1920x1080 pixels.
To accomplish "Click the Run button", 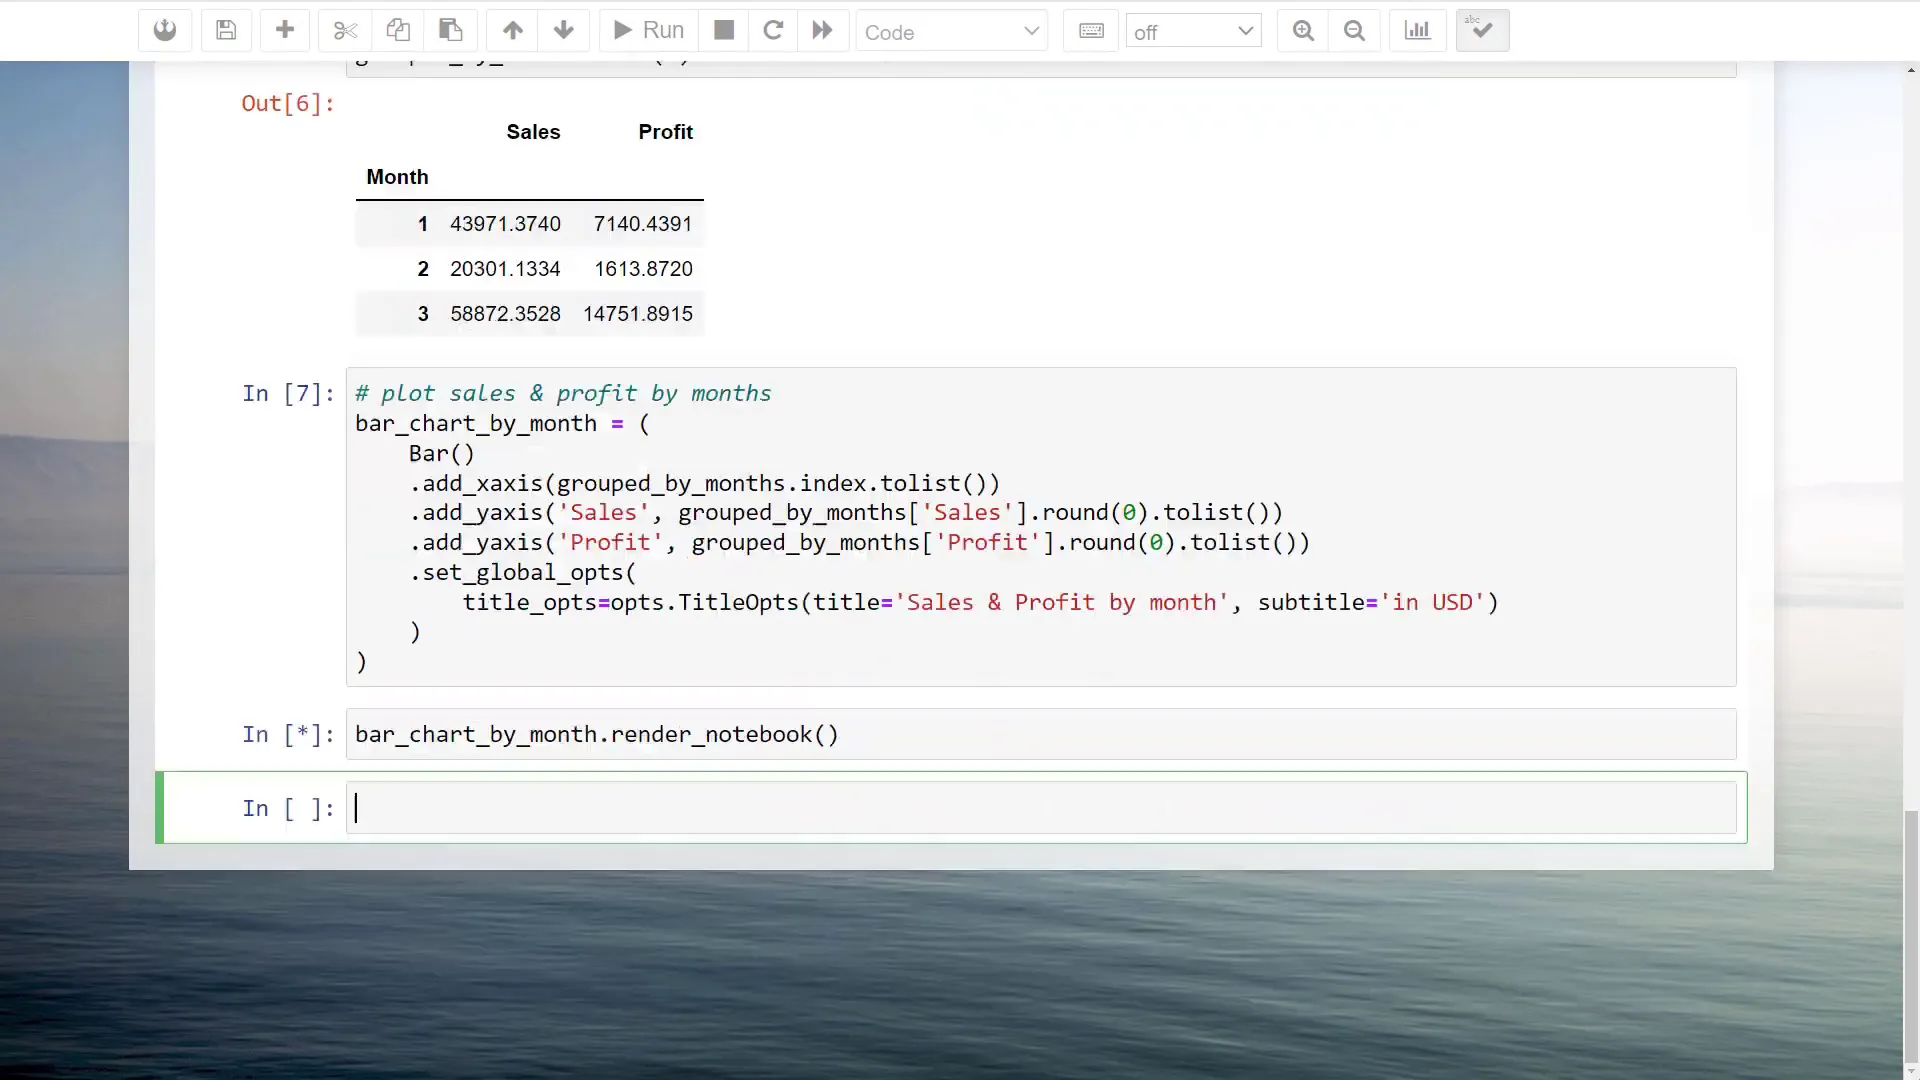I will coord(648,30).
